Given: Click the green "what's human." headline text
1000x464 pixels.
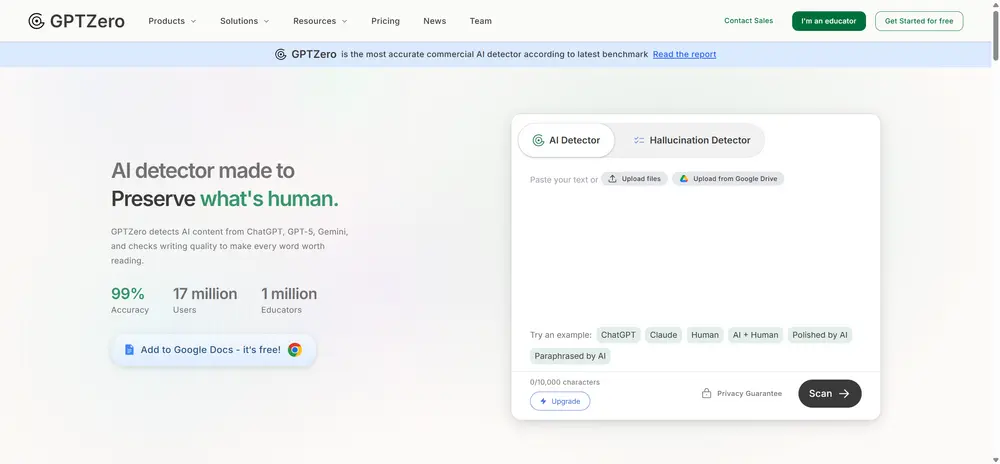Looking at the screenshot, I should pos(269,199).
